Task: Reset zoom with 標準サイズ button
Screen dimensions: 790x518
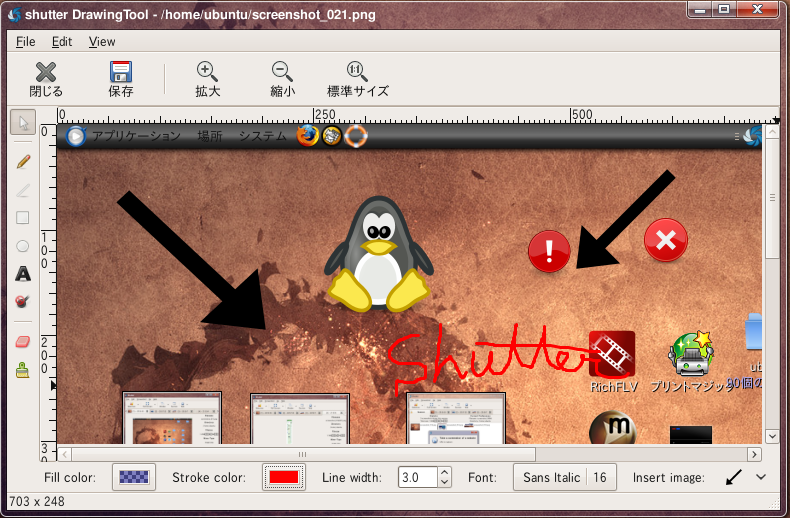Action: click(358, 79)
